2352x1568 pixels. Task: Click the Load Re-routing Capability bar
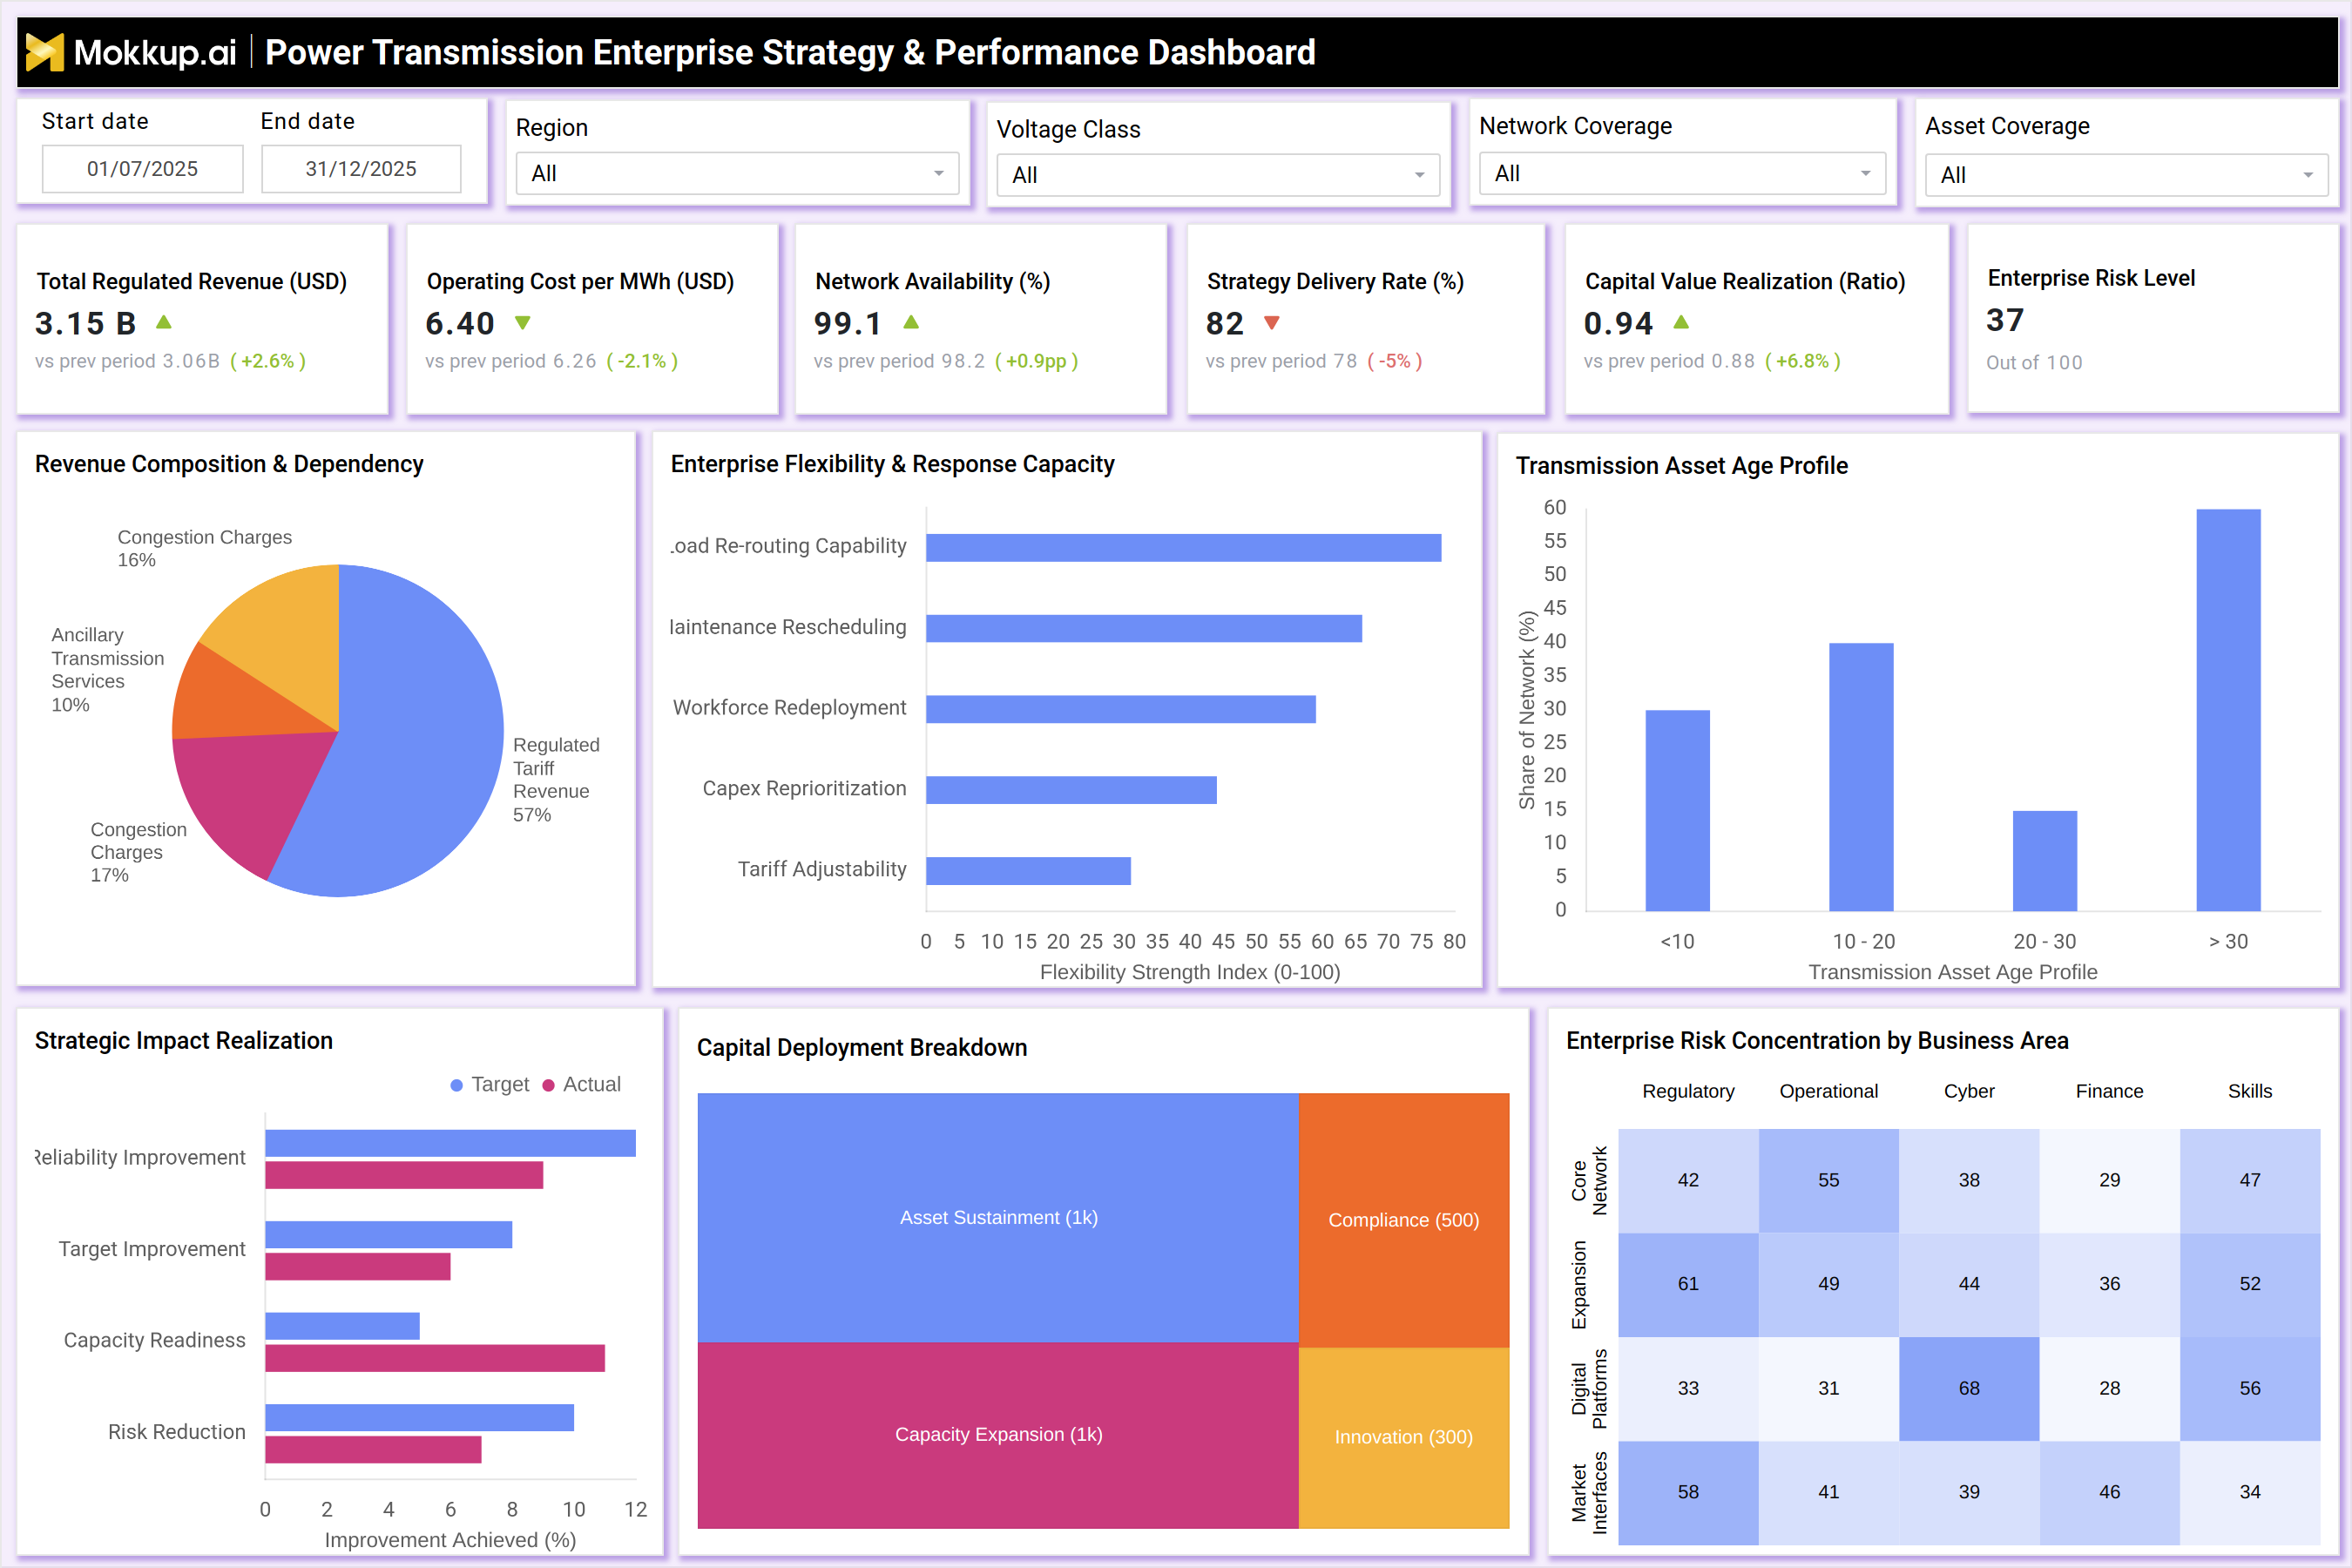[1183, 548]
